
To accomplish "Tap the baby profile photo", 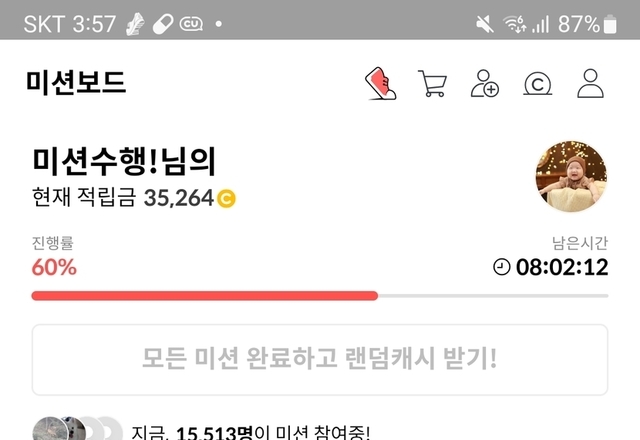I will [x=571, y=177].
